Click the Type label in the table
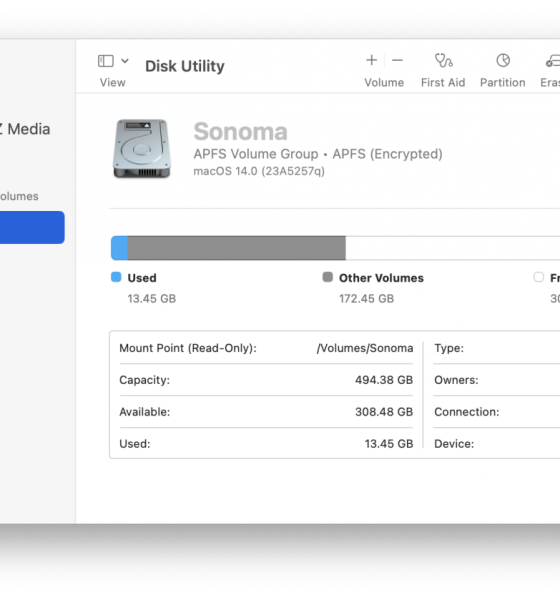Screen dimensions: 560x600 (449, 348)
